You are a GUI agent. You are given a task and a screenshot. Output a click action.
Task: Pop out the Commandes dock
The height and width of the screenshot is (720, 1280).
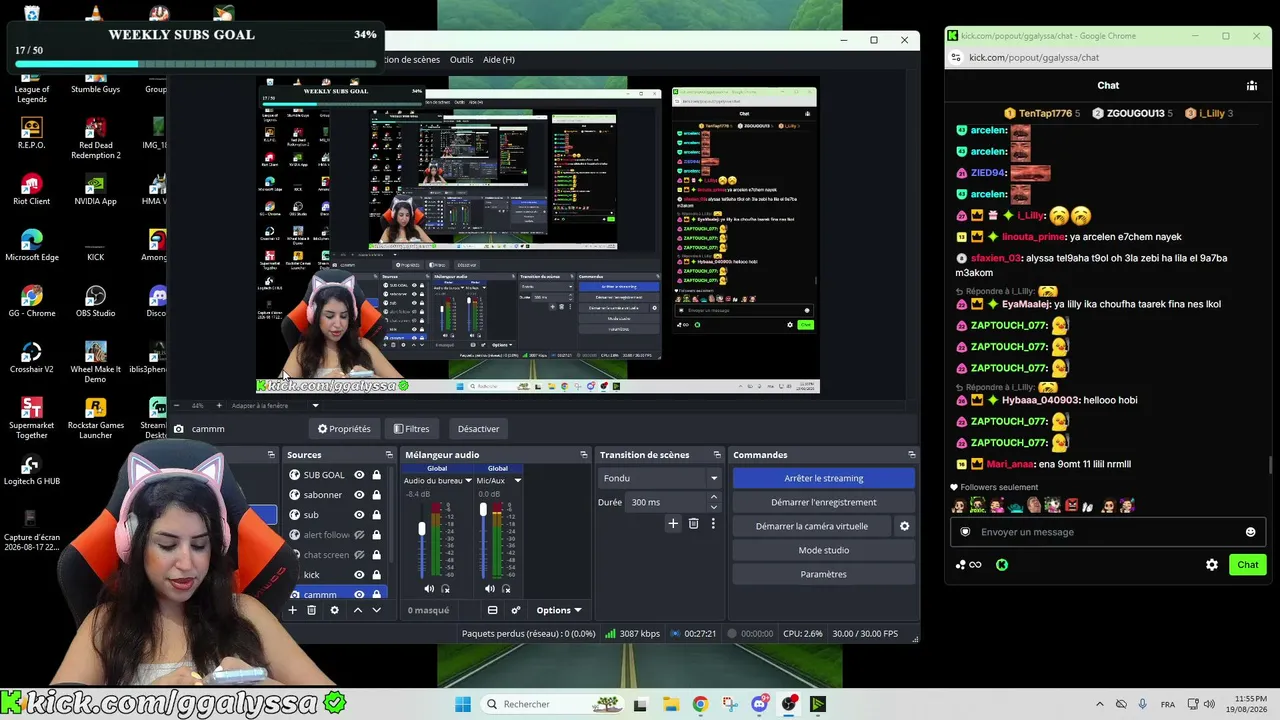(x=911, y=455)
